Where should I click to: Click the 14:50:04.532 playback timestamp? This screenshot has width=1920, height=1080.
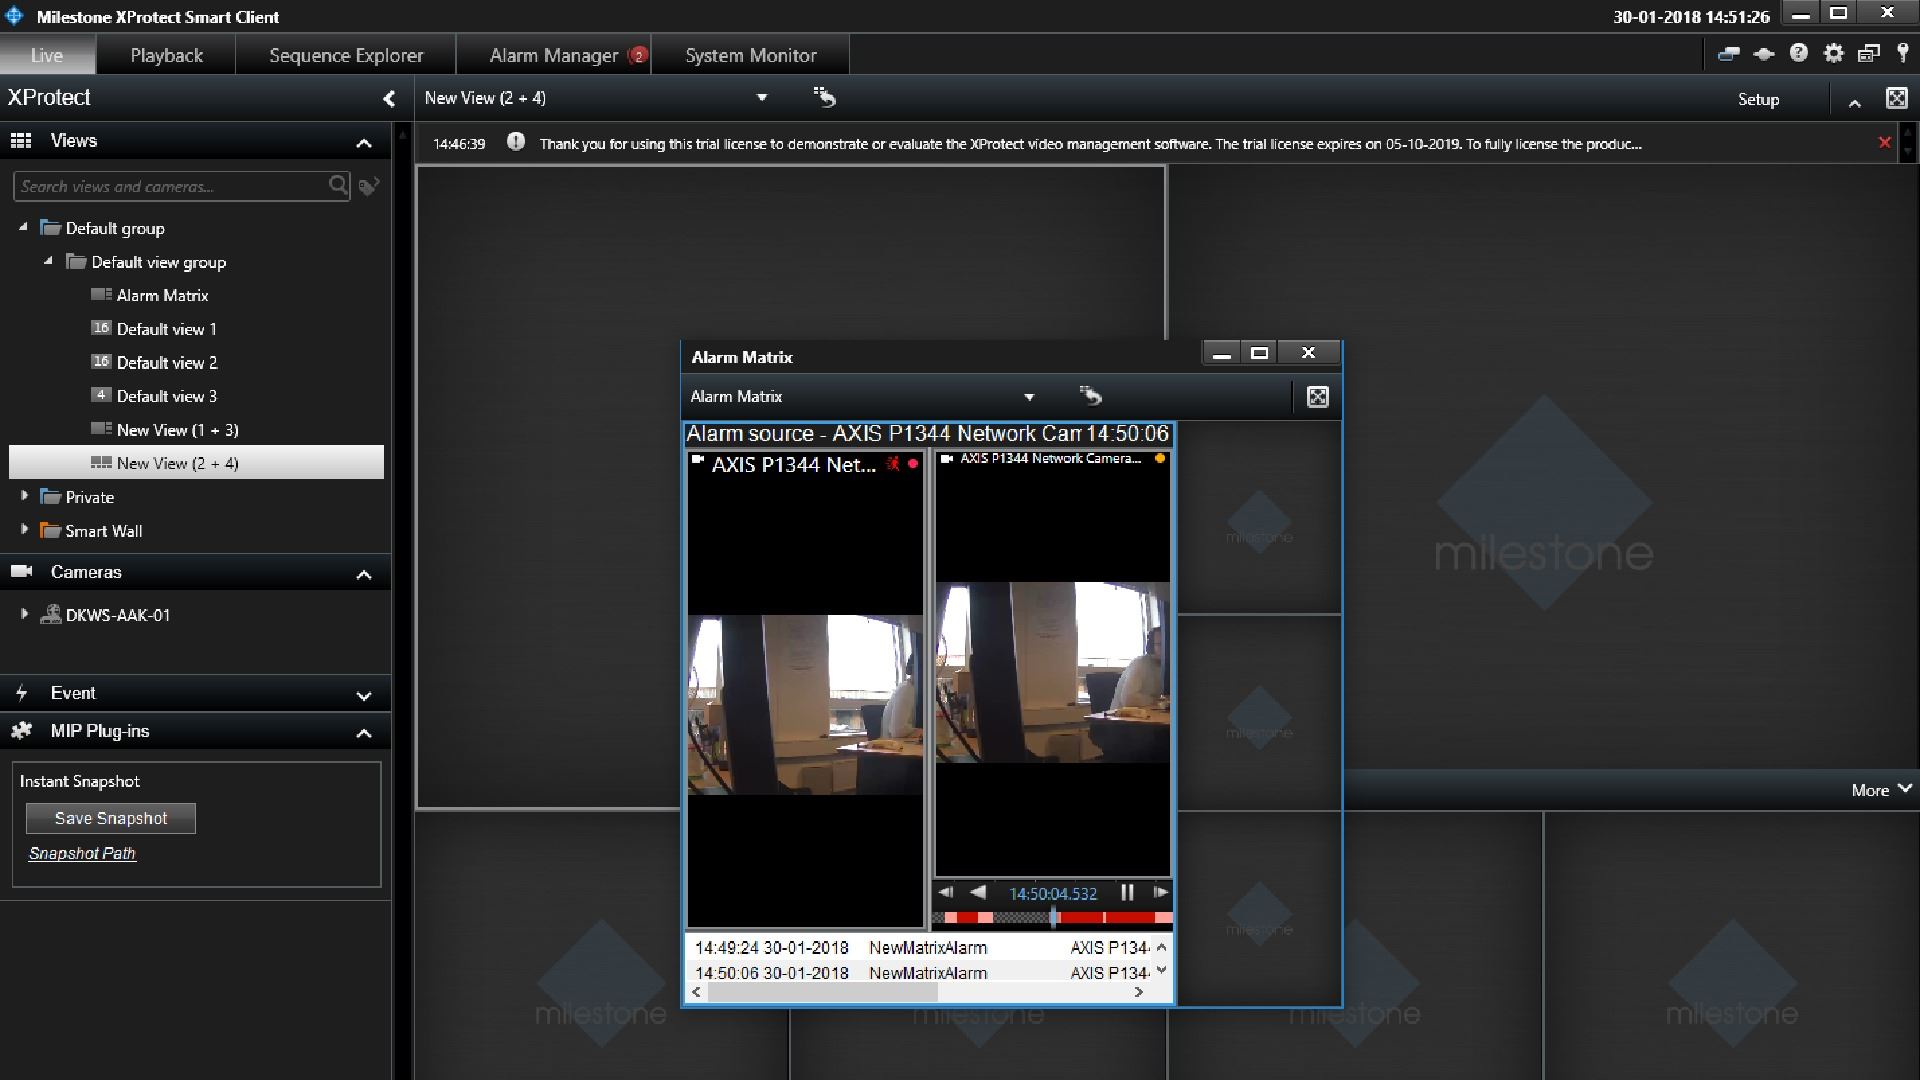point(1052,893)
